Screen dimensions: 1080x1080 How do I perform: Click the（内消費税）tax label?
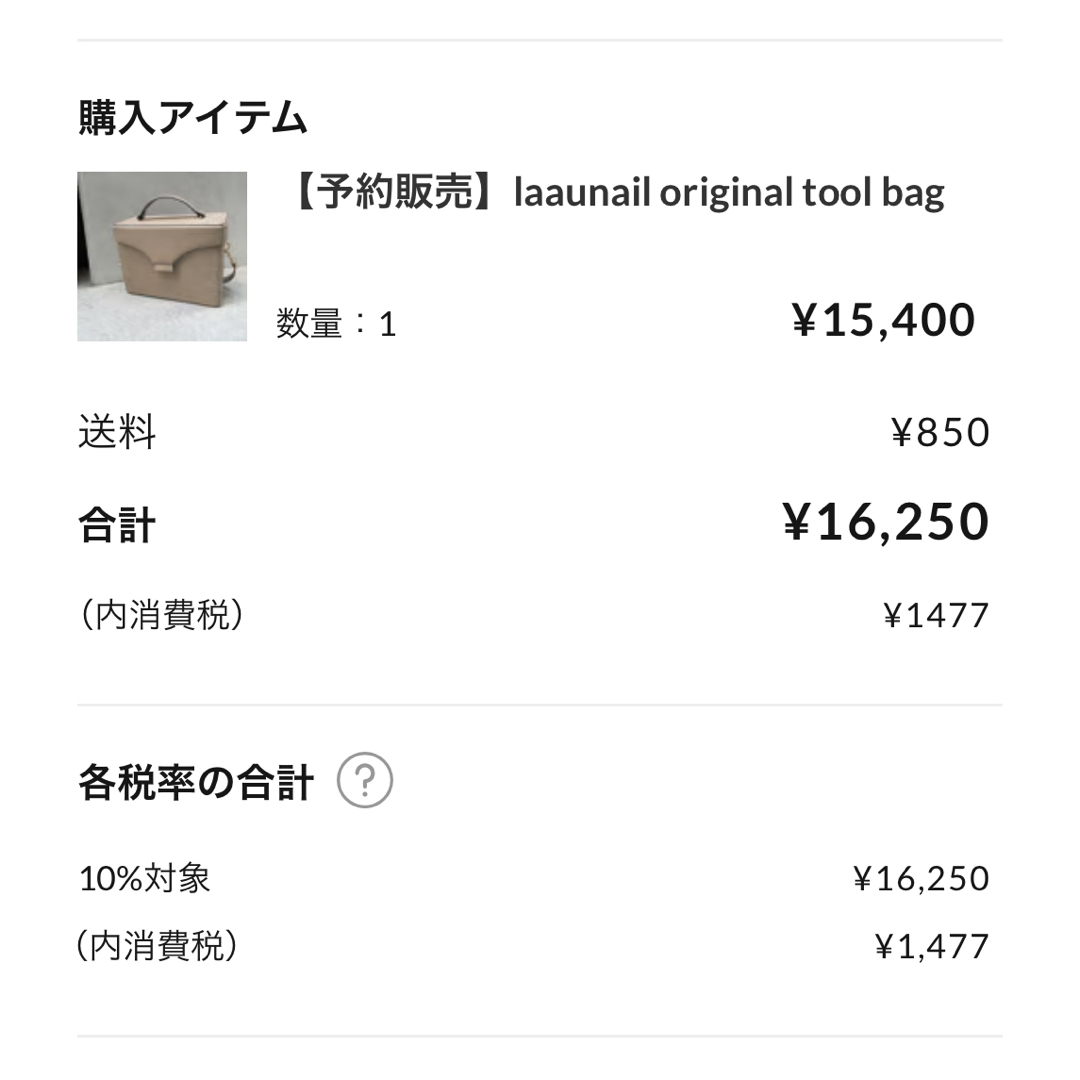click(x=160, y=614)
